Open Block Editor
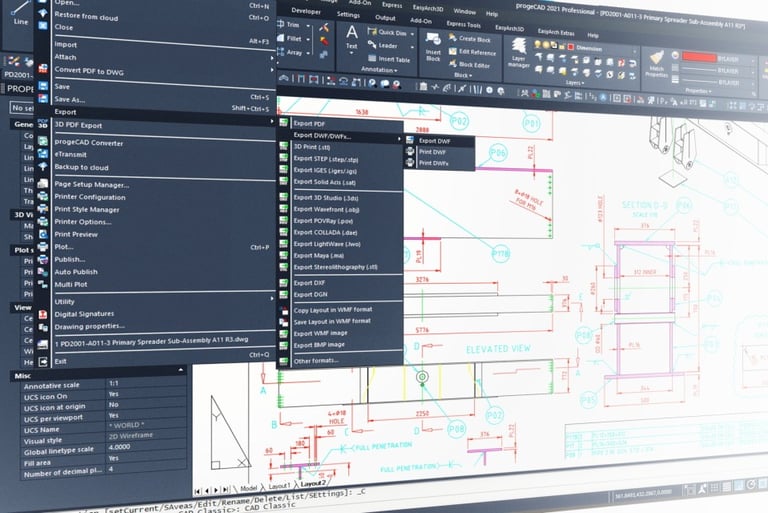This screenshot has height=513, width=768. (x=469, y=65)
